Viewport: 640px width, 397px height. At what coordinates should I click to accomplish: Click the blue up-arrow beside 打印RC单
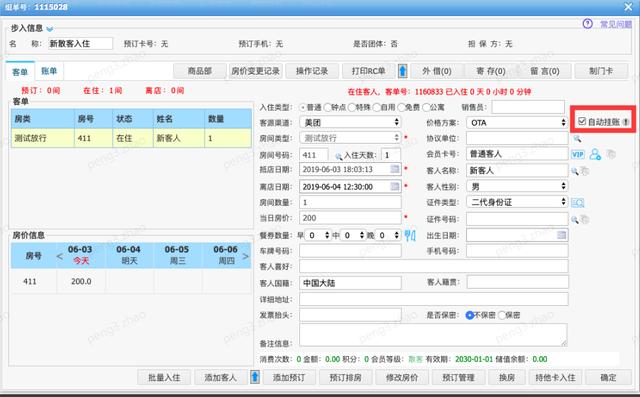[402, 71]
